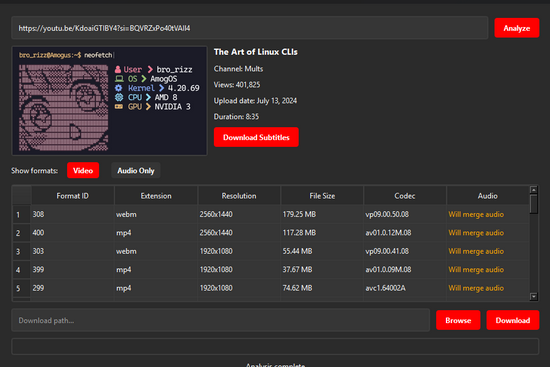Click the table scrollbar up arrow
Image resolution: width=550 pixels, height=367 pixels.
[534, 190]
